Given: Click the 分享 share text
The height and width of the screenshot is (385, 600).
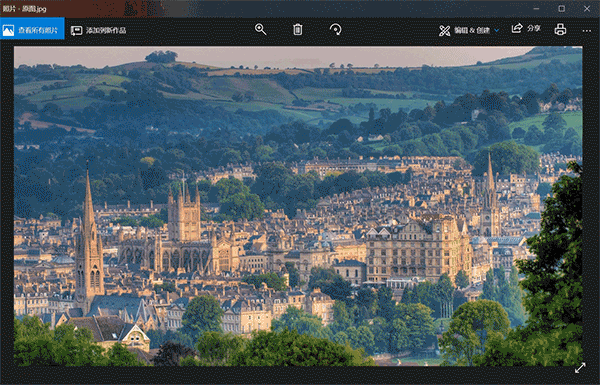Looking at the screenshot, I should pyautogui.click(x=534, y=28).
